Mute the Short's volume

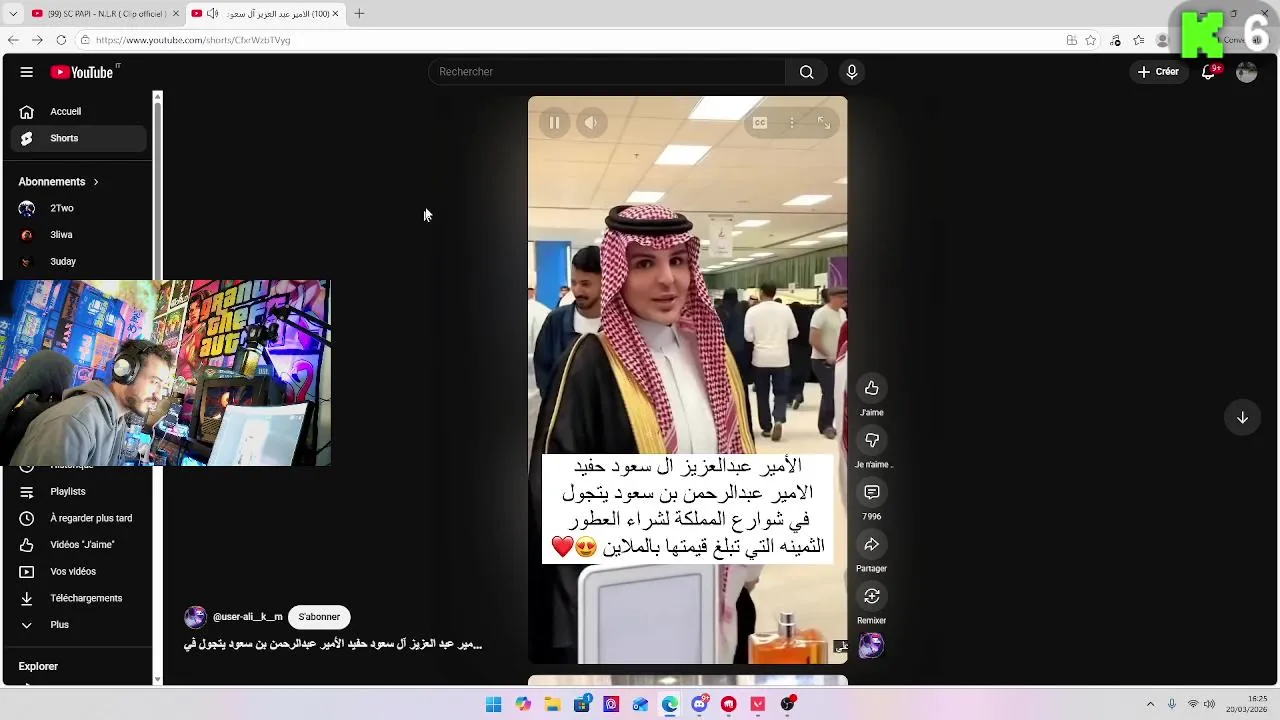pos(591,123)
